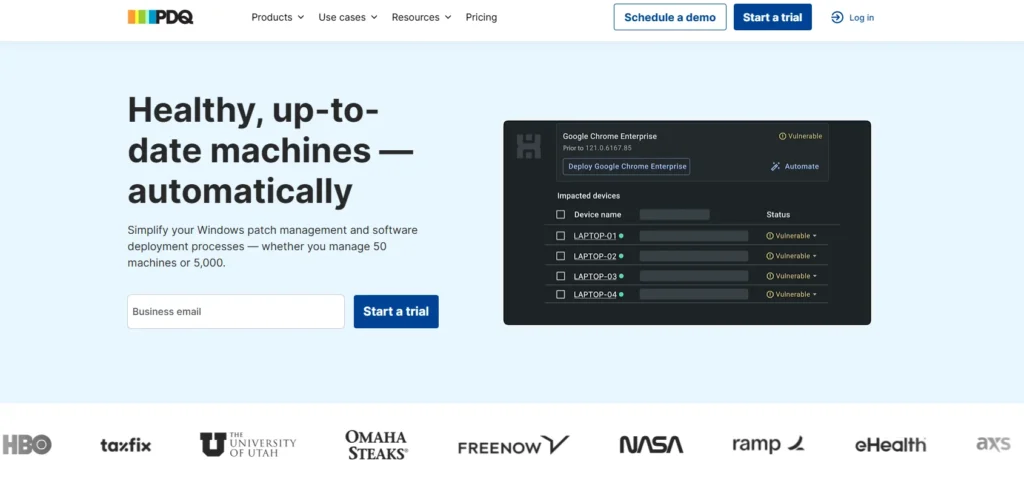Click the FREENOW logo
Image resolution: width=1024 pixels, height=487 pixels.
click(x=513, y=445)
